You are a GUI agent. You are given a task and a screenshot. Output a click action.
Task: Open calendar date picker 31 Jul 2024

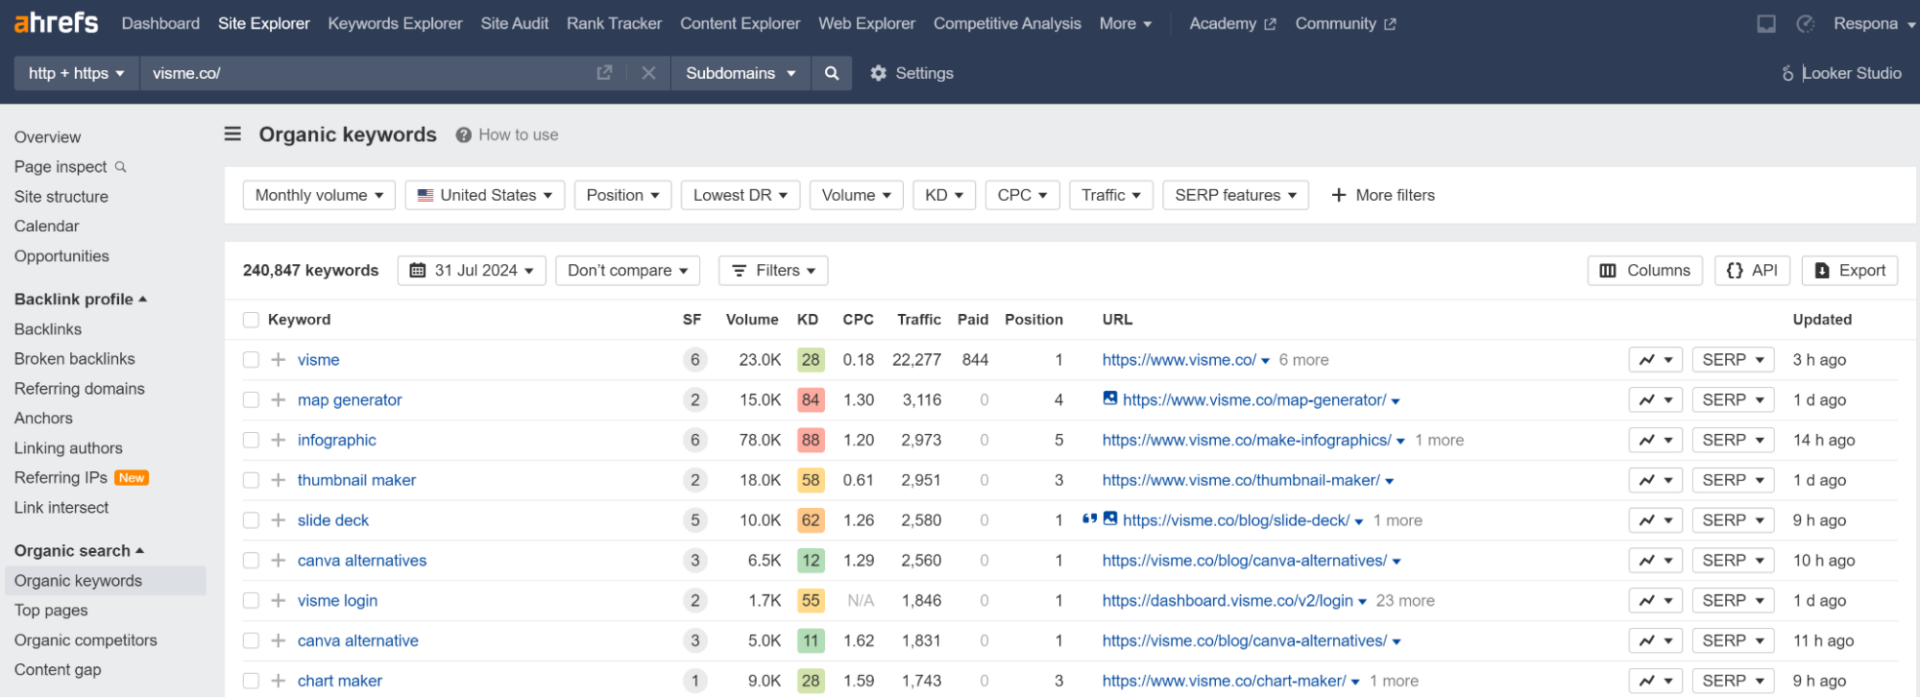472,271
